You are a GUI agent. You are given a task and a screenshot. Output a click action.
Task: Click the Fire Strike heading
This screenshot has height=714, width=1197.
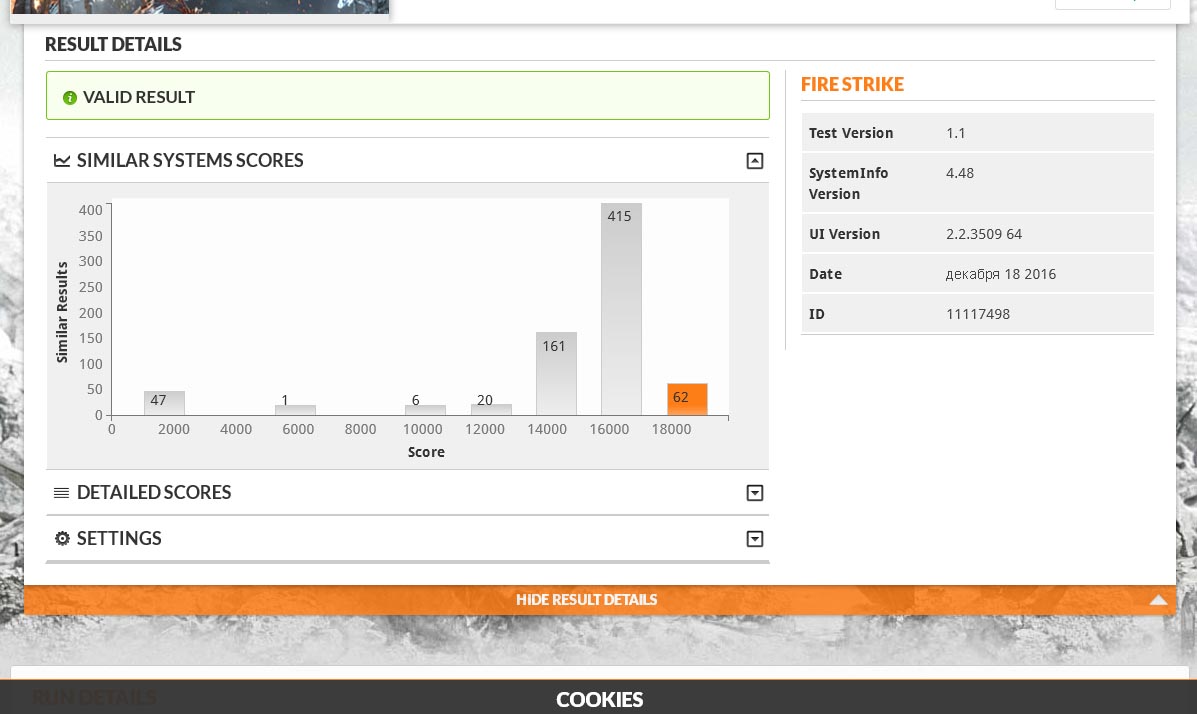(852, 84)
